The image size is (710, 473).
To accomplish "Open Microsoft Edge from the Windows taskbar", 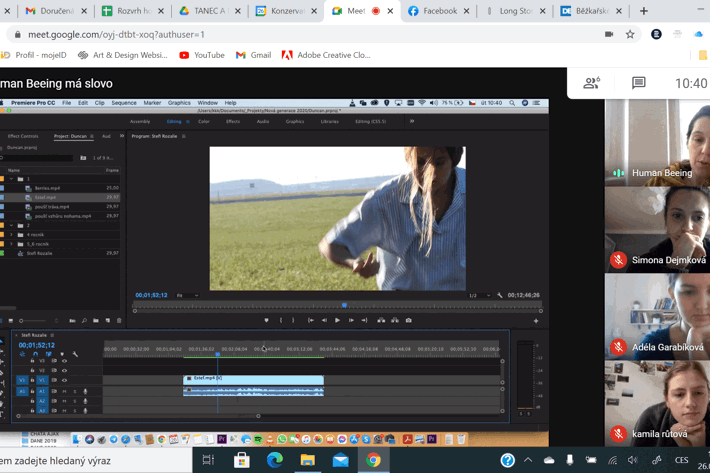I will coord(275,460).
